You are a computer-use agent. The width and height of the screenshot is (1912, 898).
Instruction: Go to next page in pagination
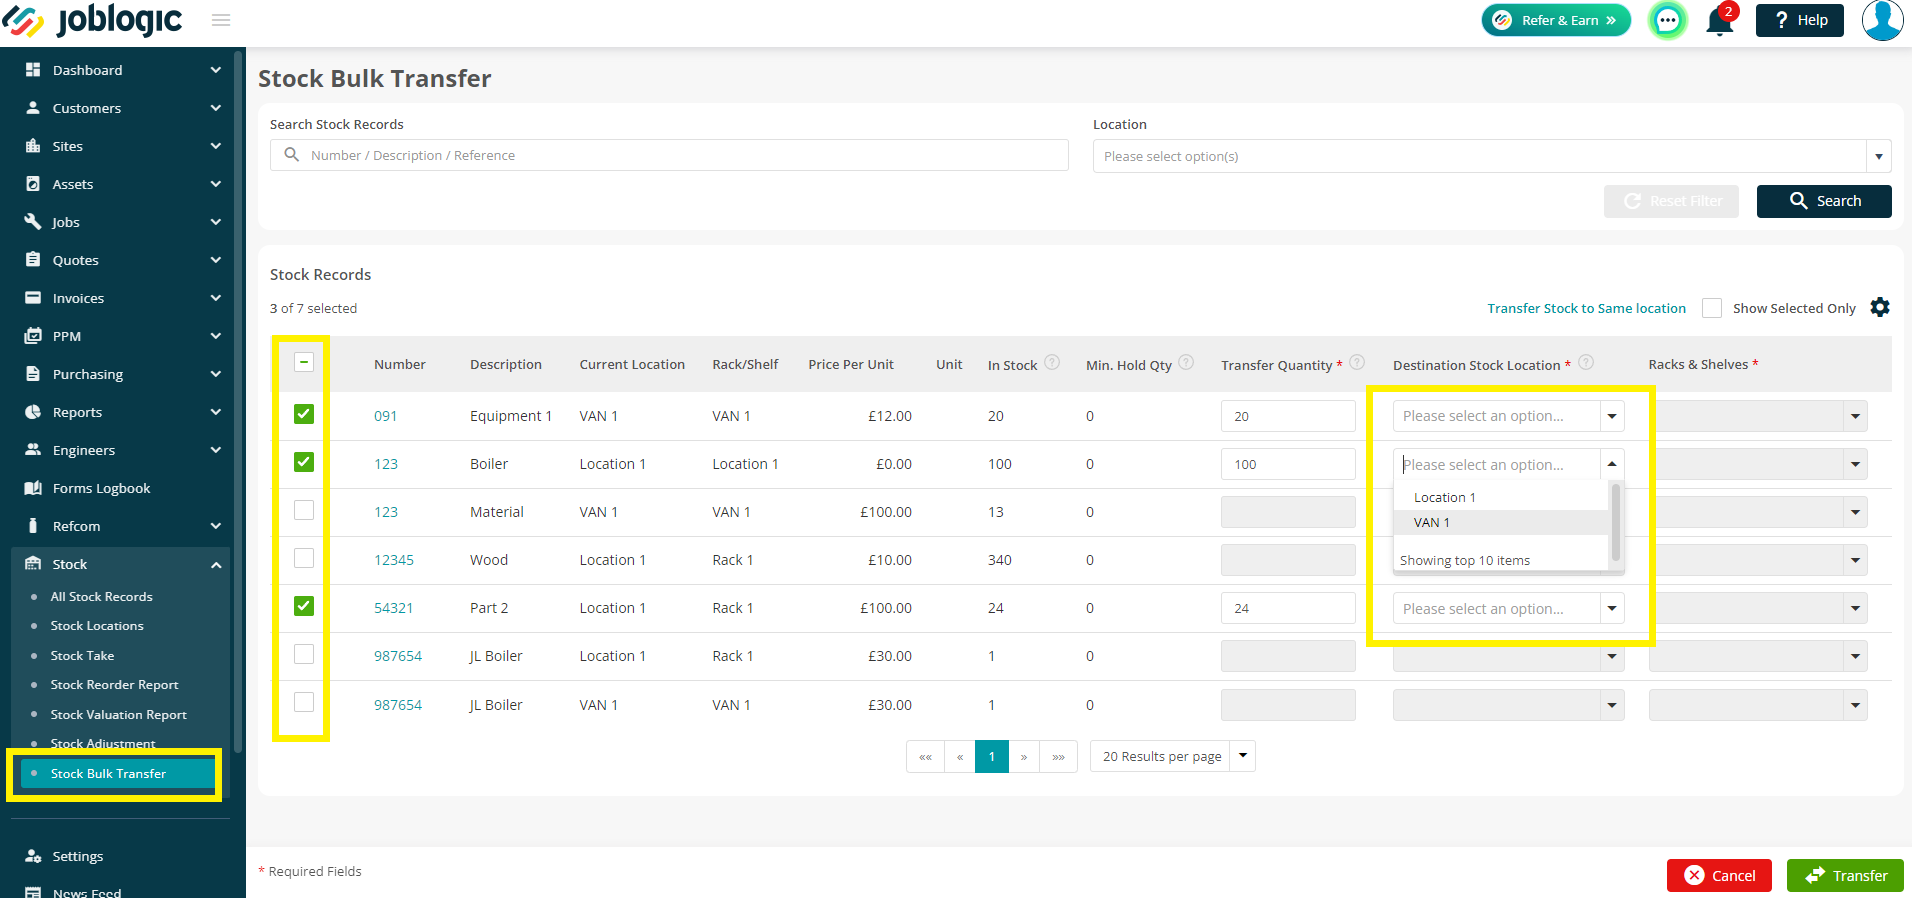click(x=1023, y=756)
